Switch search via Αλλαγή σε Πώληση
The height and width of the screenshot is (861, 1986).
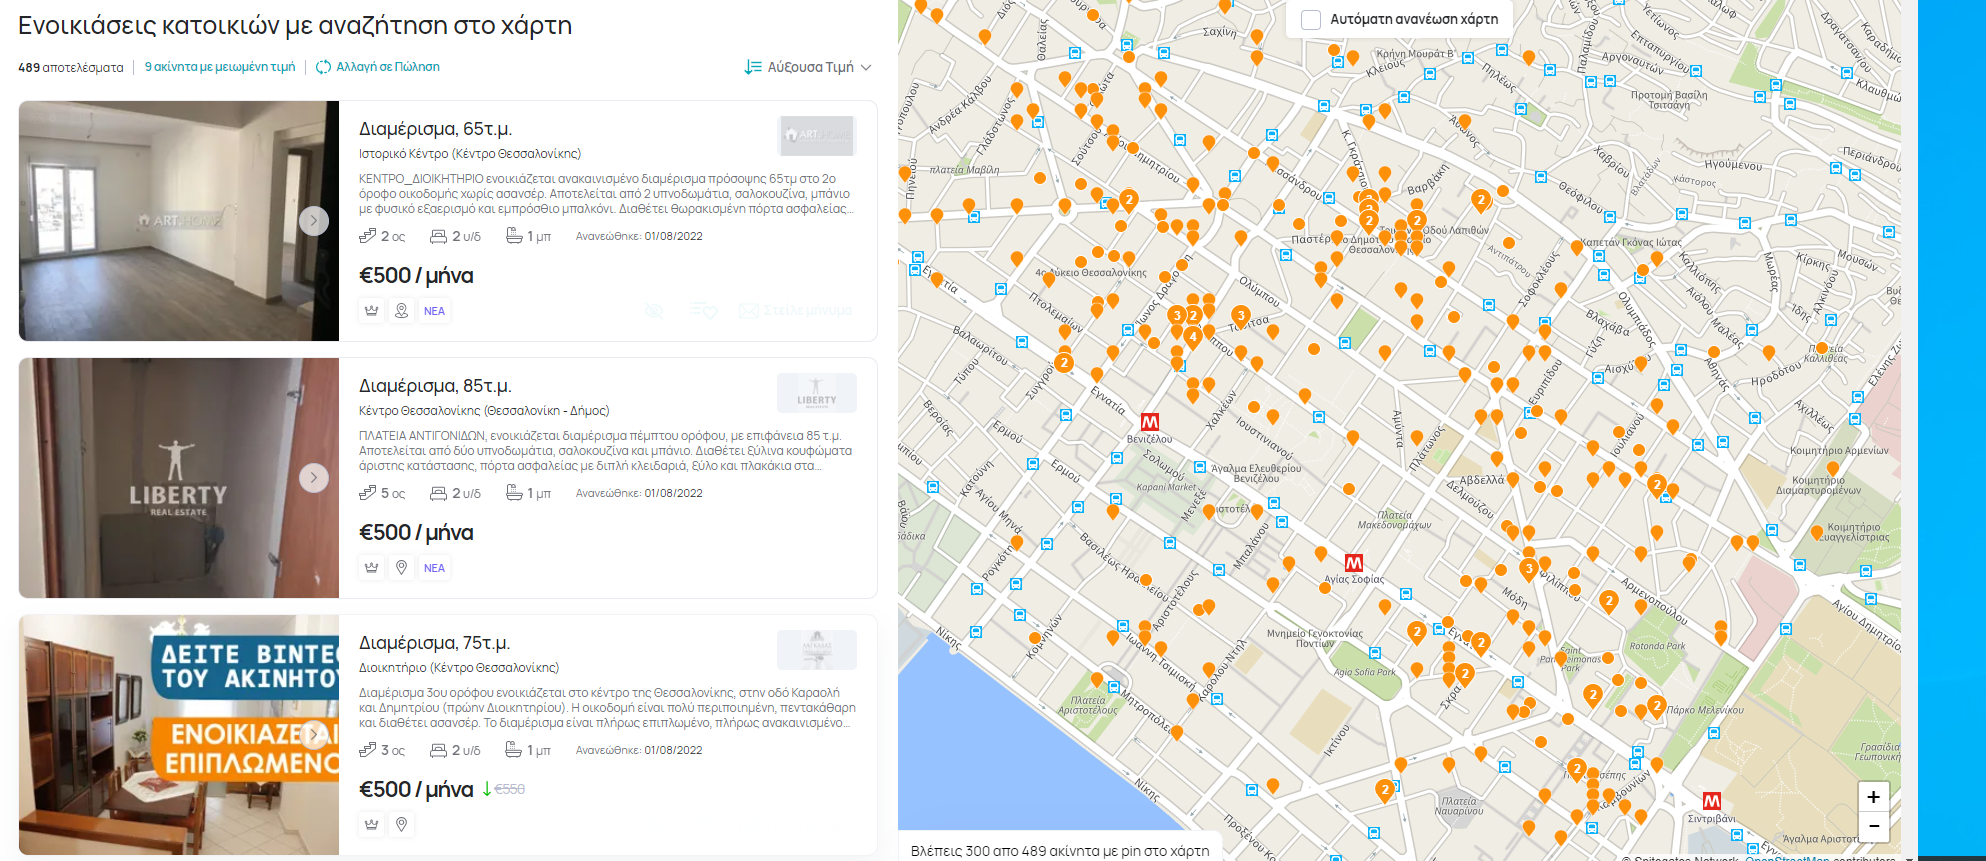tap(378, 67)
